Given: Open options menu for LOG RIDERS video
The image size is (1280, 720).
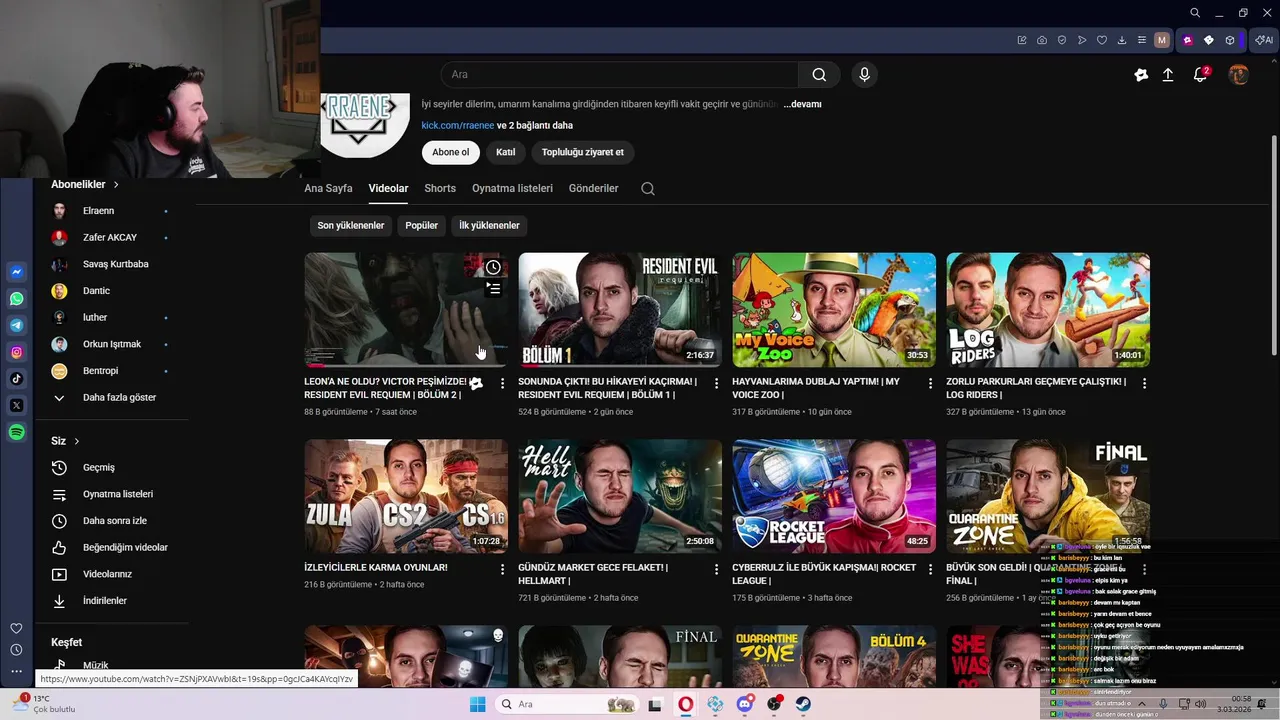Looking at the screenshot, I should click(x=1144, y=383).
